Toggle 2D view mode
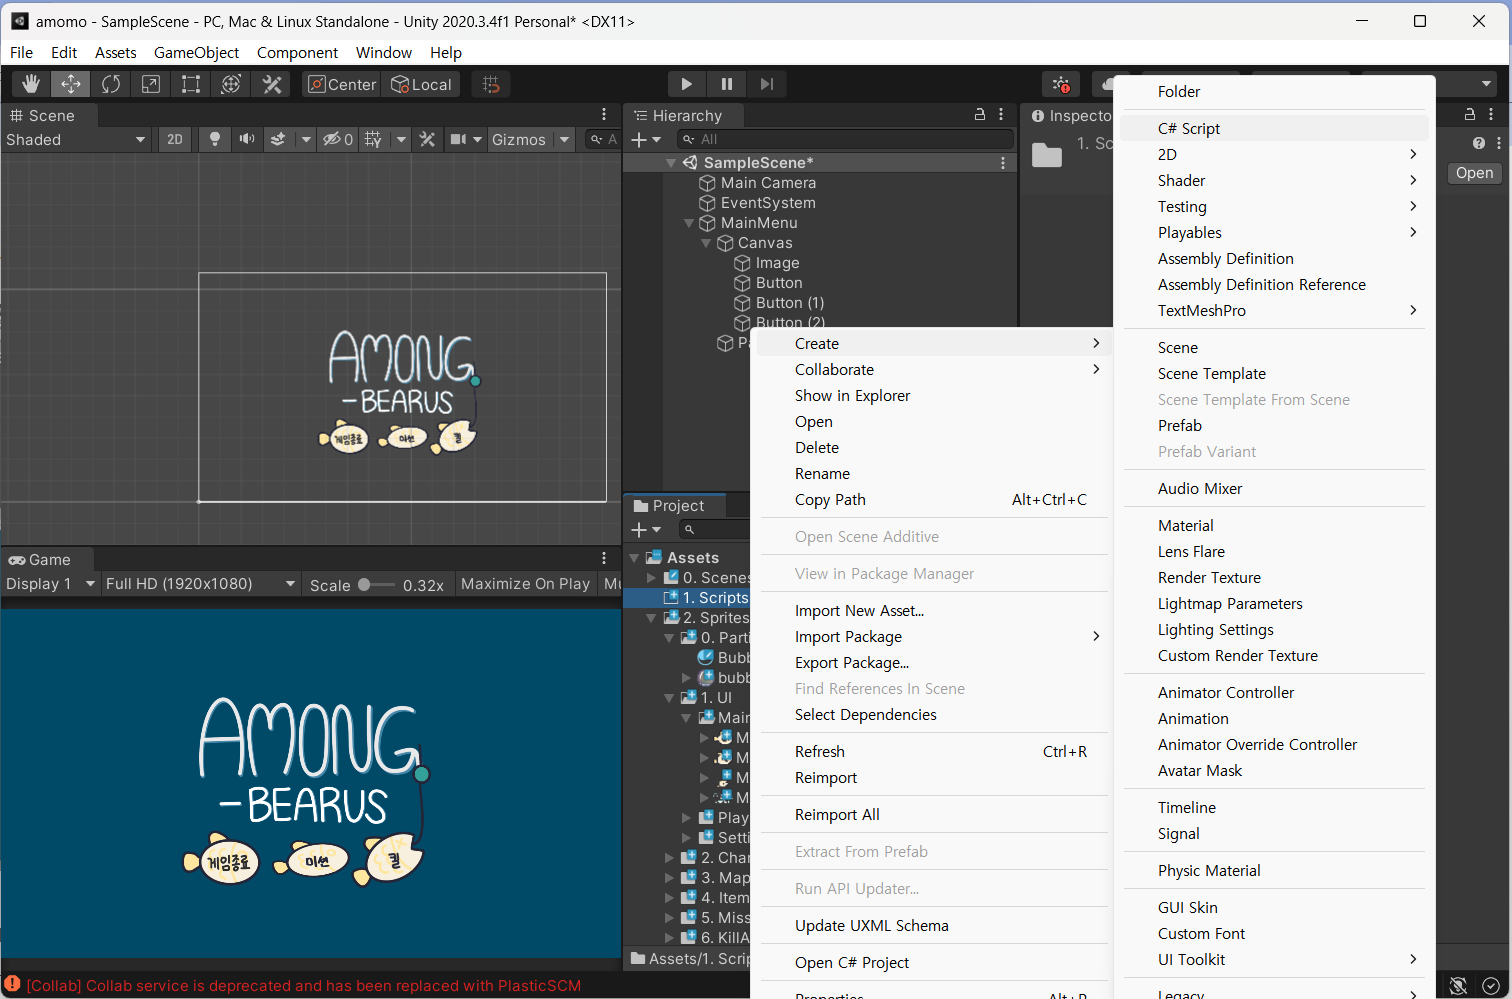 pyautogui.click(x=175, y=139)
